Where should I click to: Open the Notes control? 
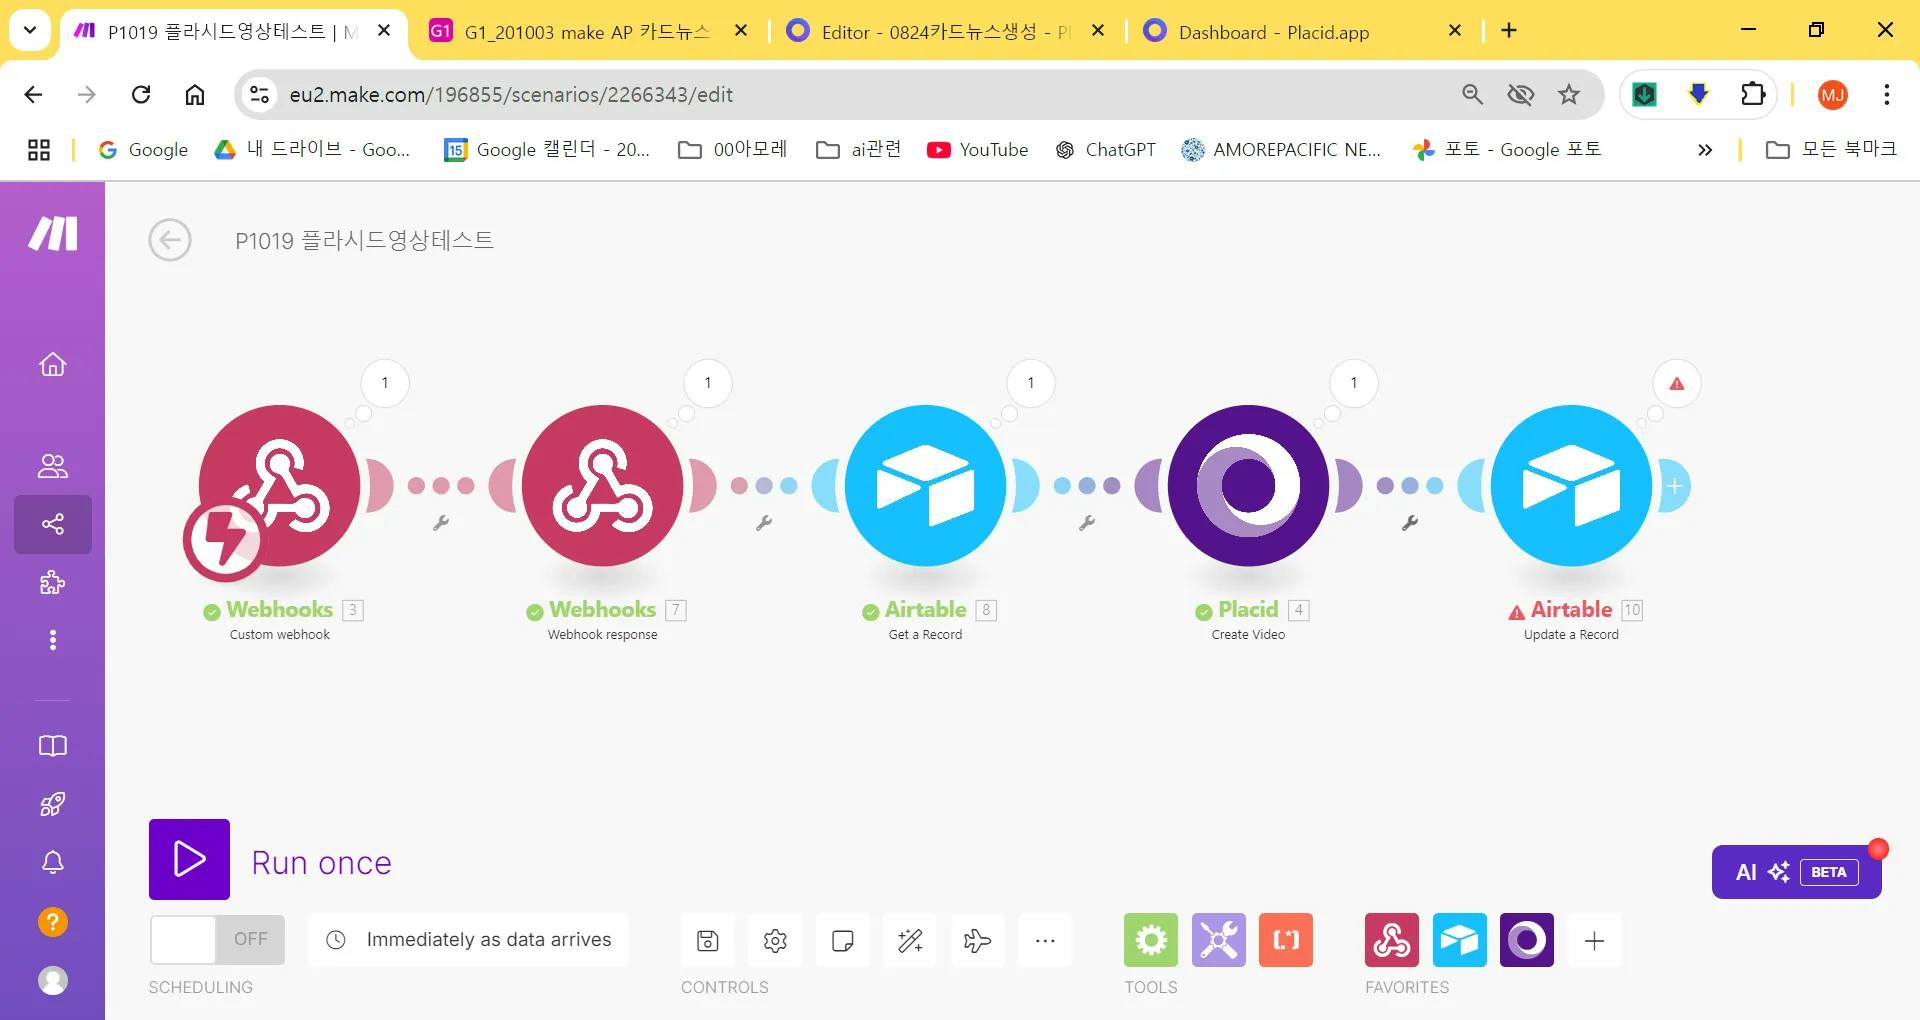(843, 940)
